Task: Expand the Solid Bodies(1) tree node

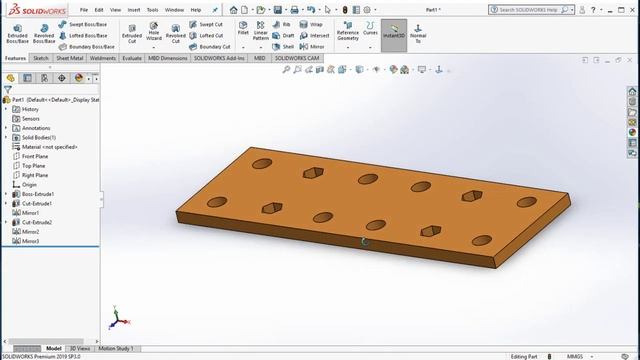Action: tap(6, 138)
